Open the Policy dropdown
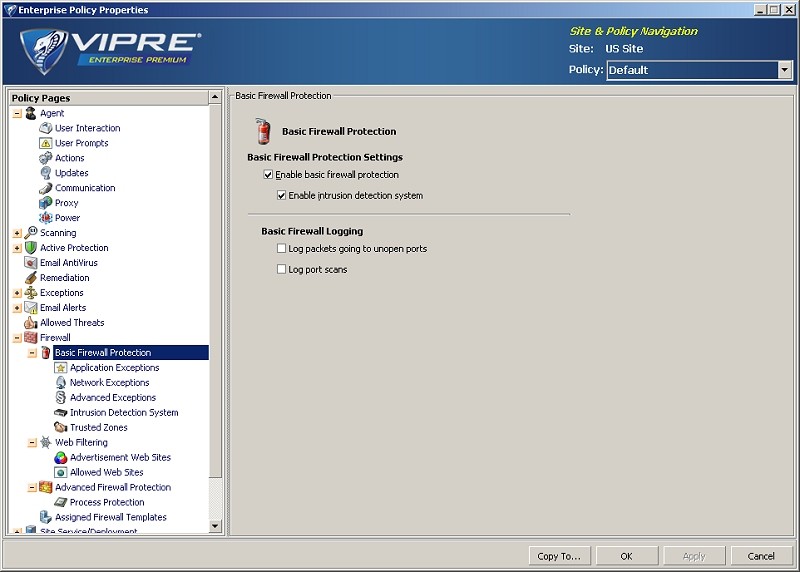The image size is (800, 572). coord(785,70)
